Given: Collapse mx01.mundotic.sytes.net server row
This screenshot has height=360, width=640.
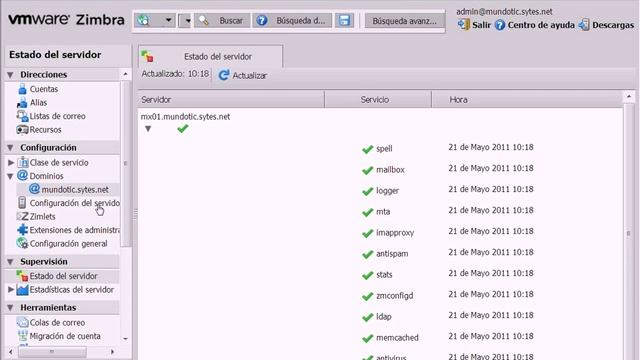Looking at the screenshot, I should coord(148,129).
